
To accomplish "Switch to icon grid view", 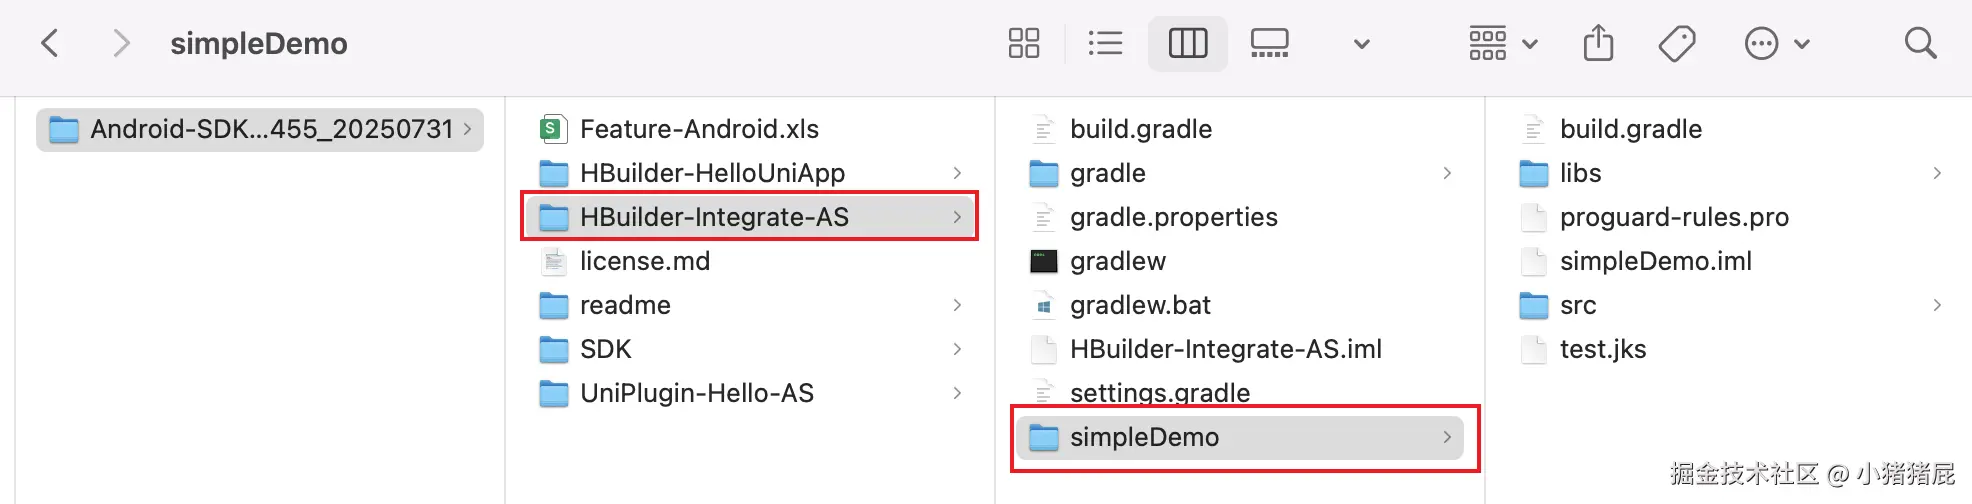I will 1024,43.
